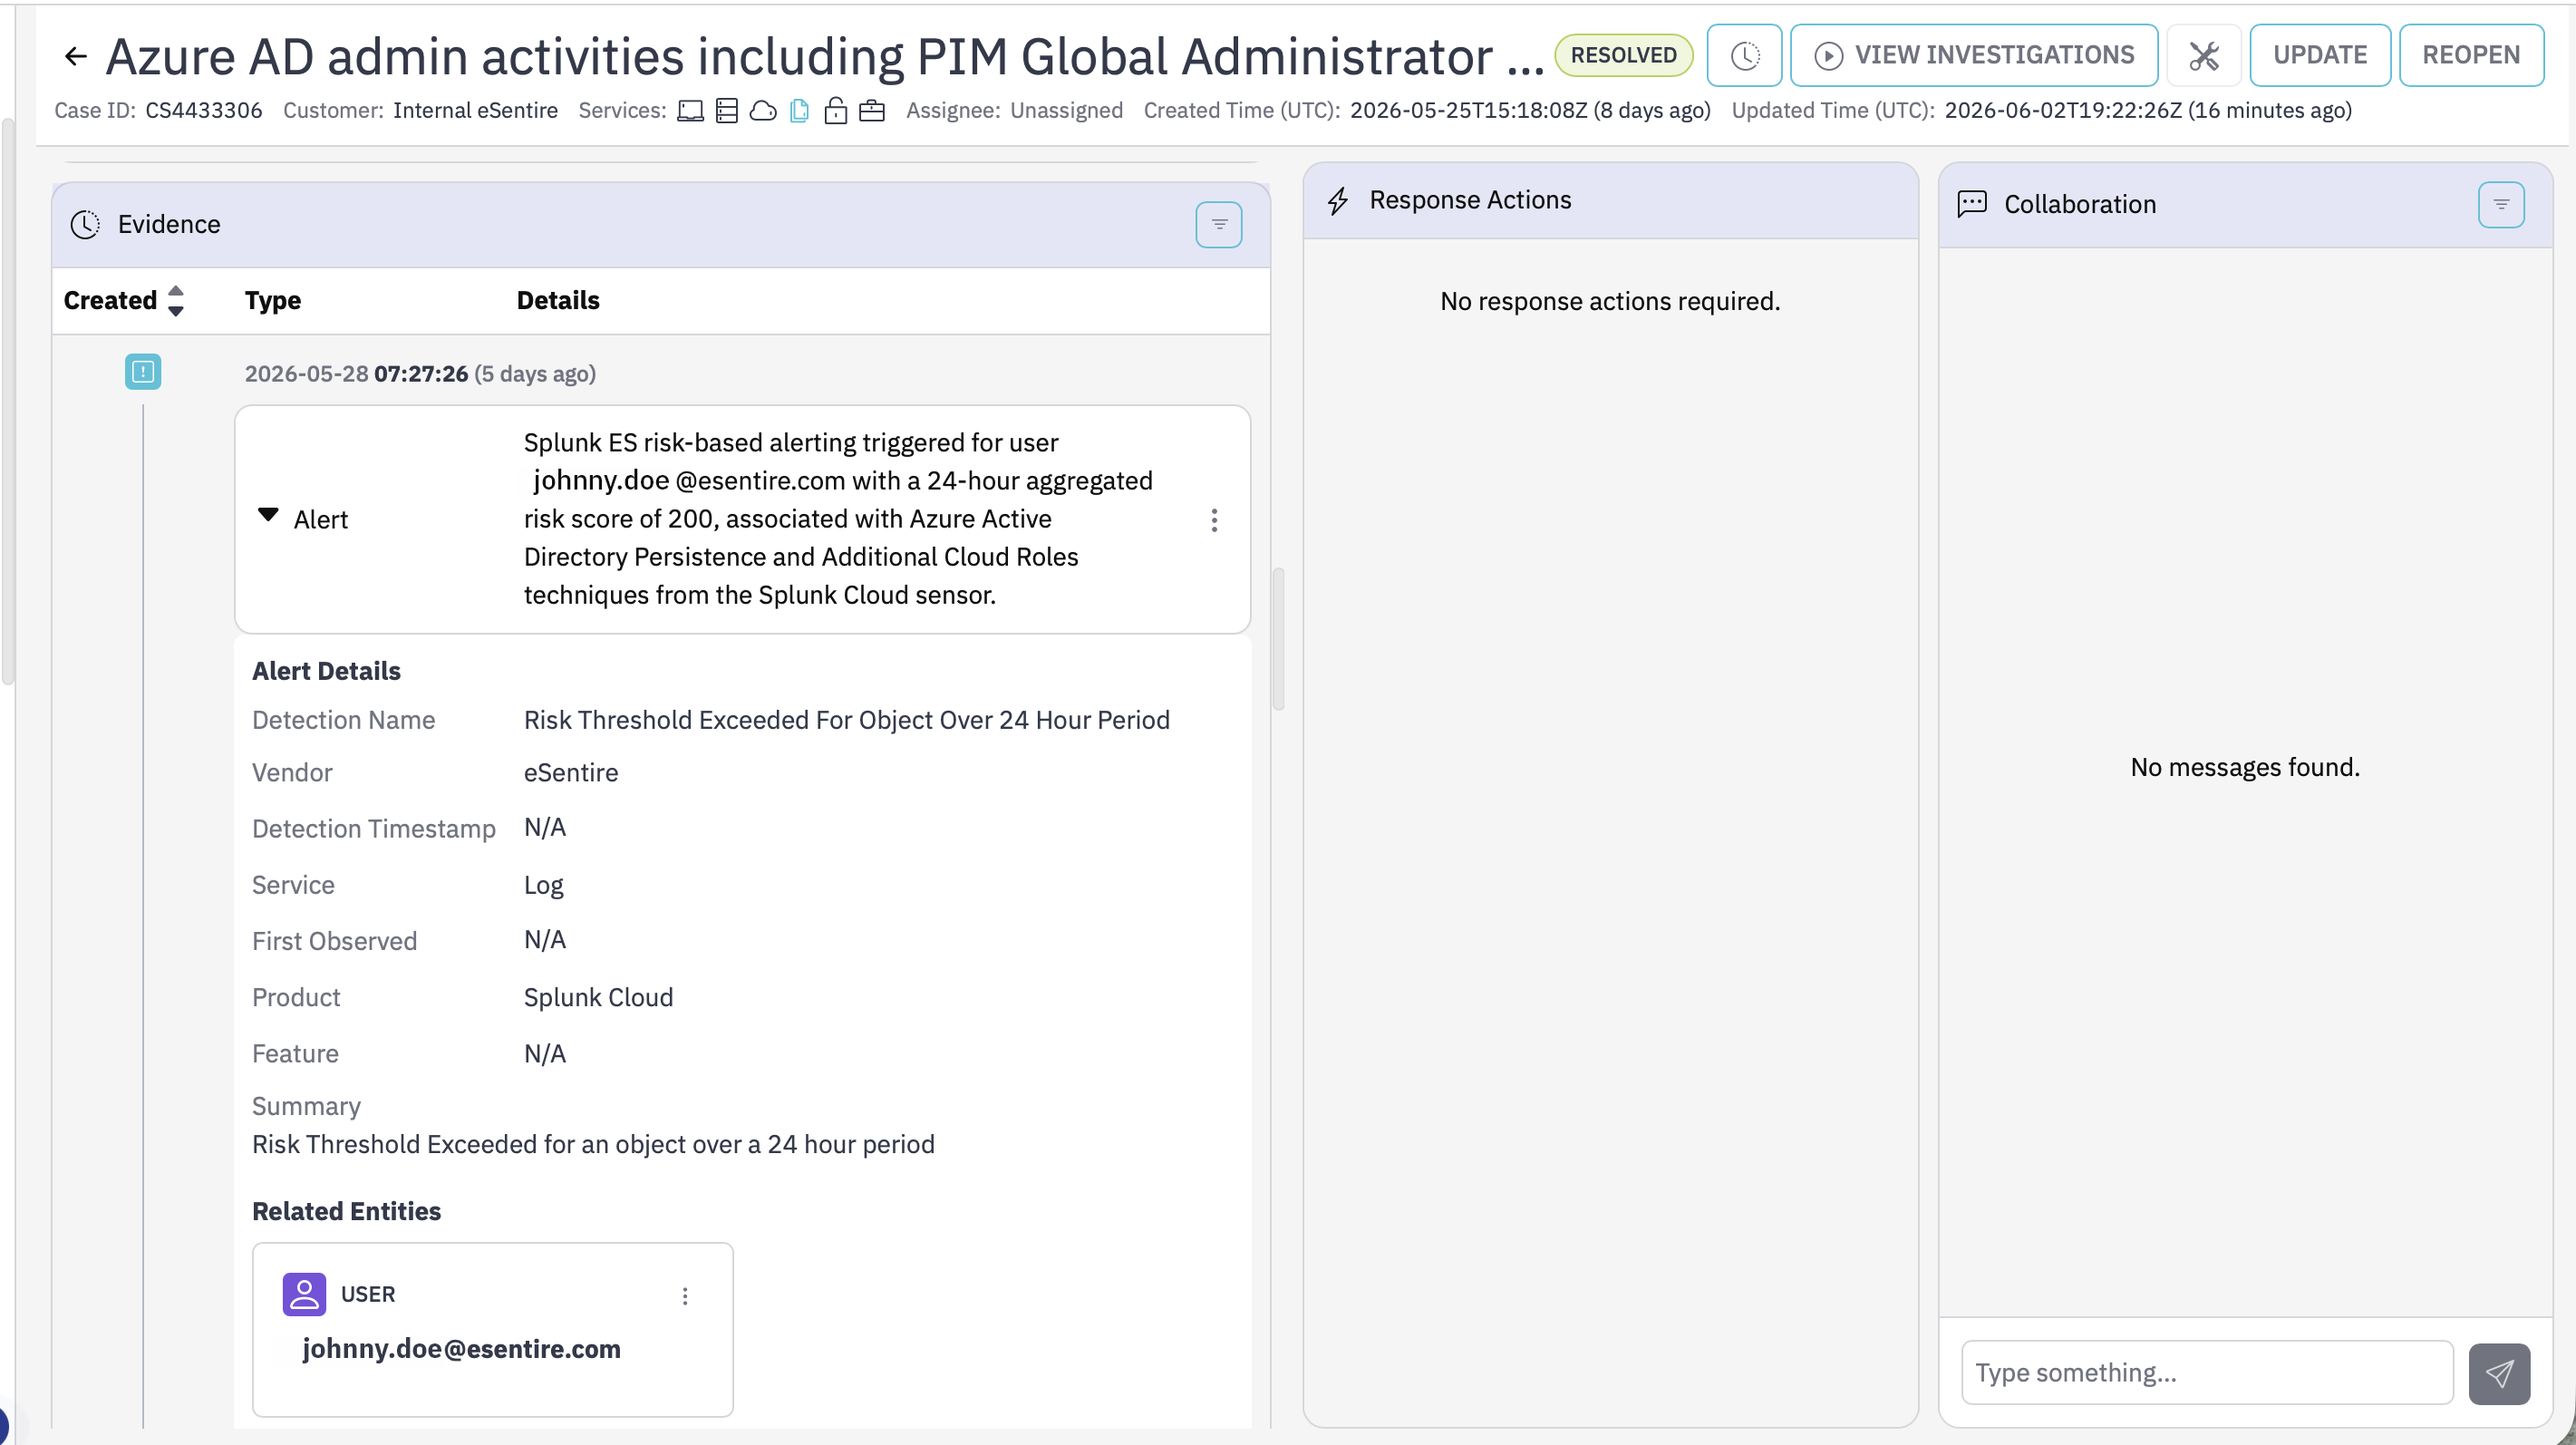Click the Alert Details heading

(x=326, y=671)
